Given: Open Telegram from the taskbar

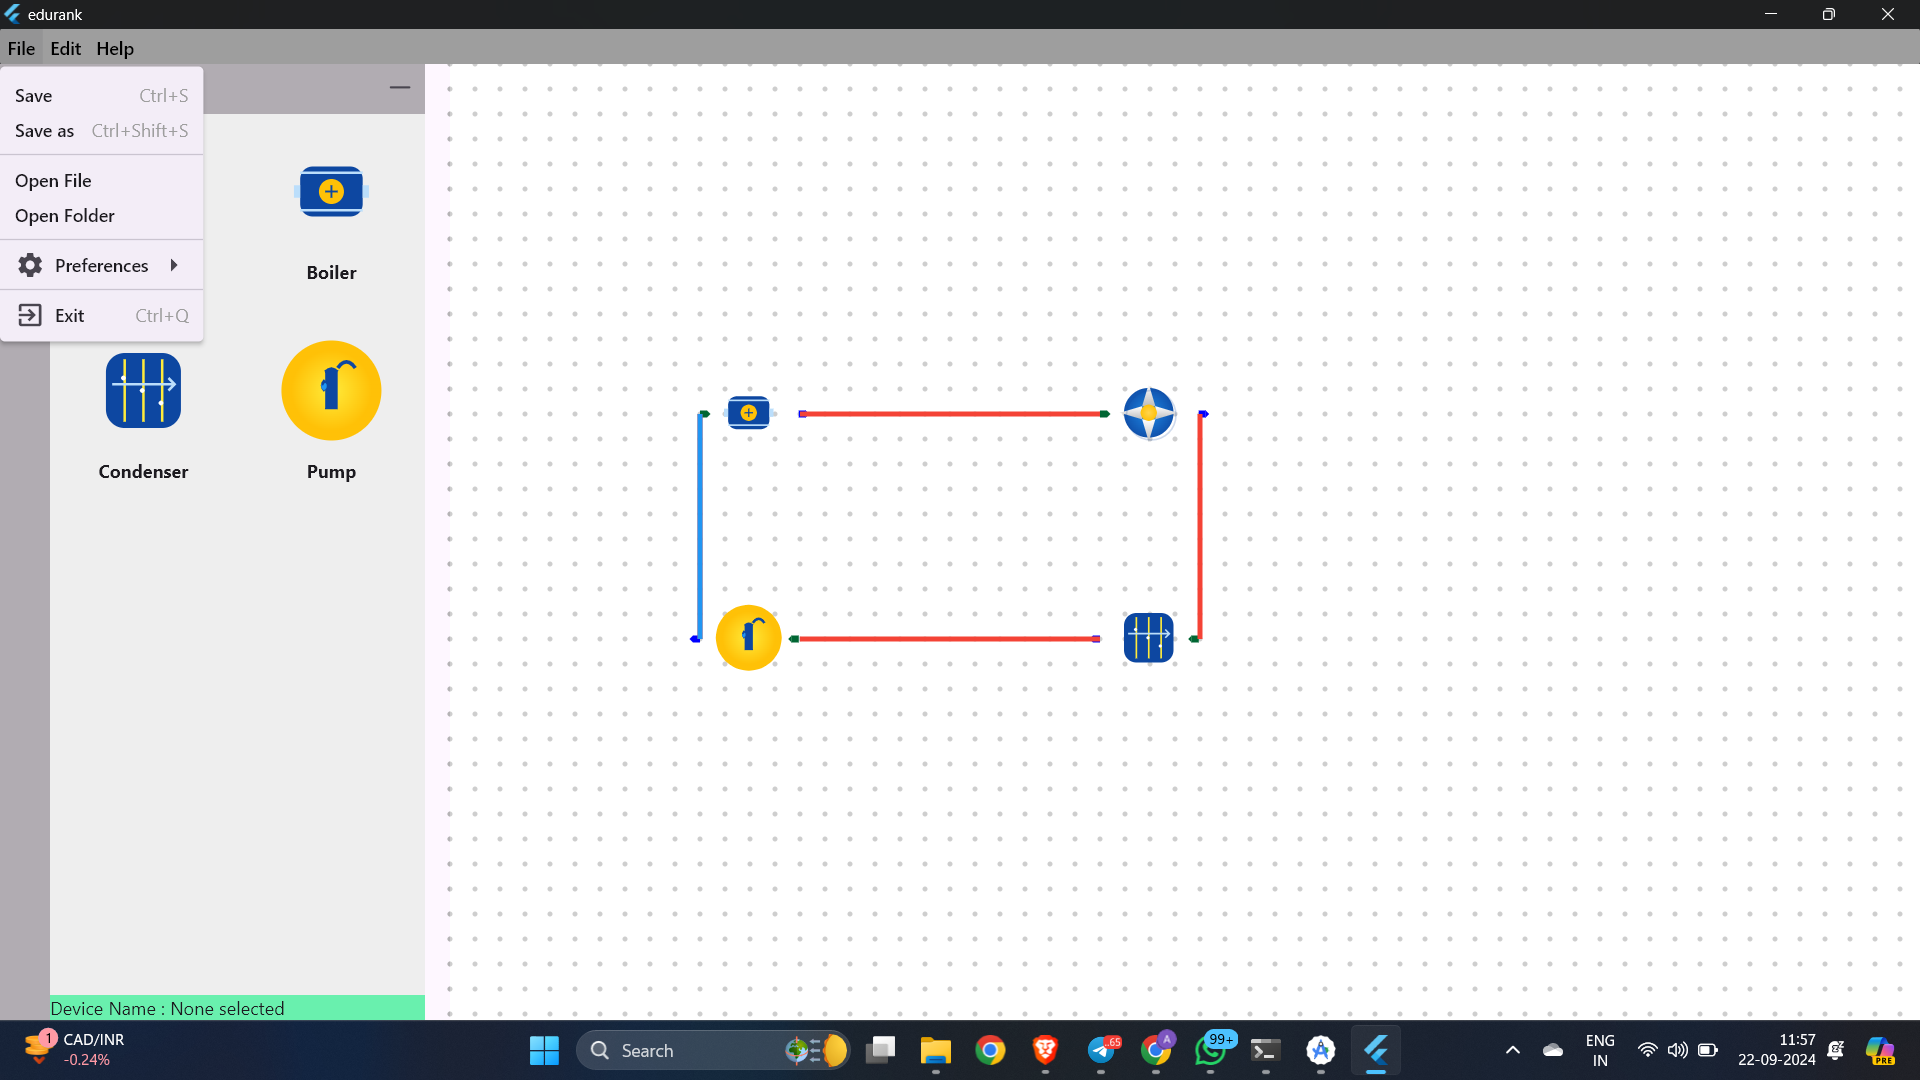Looking at the screenshot, I should [1101, 1050].
